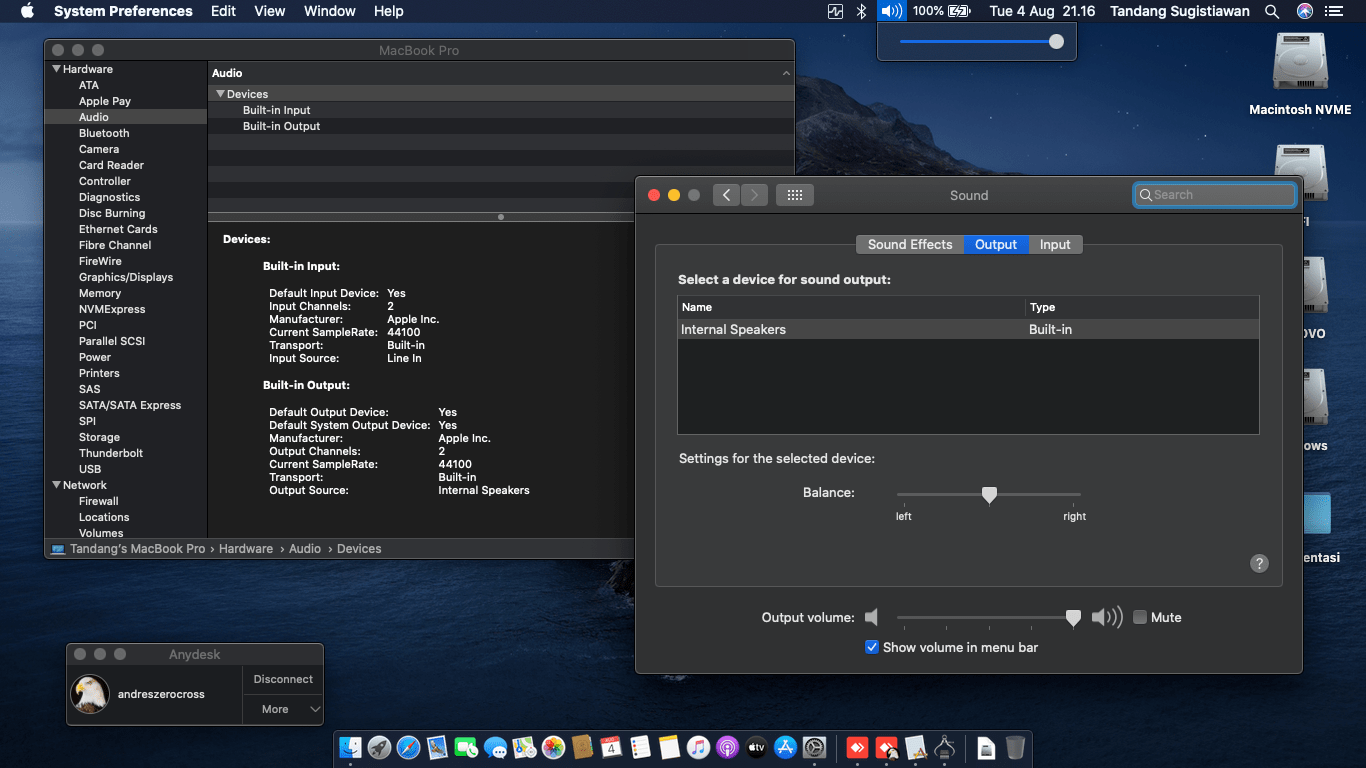Image resolution: width=1366 pixels, height=768 pixels.
Task: Click the back arrow in Sound preferences toolbar
Action: point(727,195)
